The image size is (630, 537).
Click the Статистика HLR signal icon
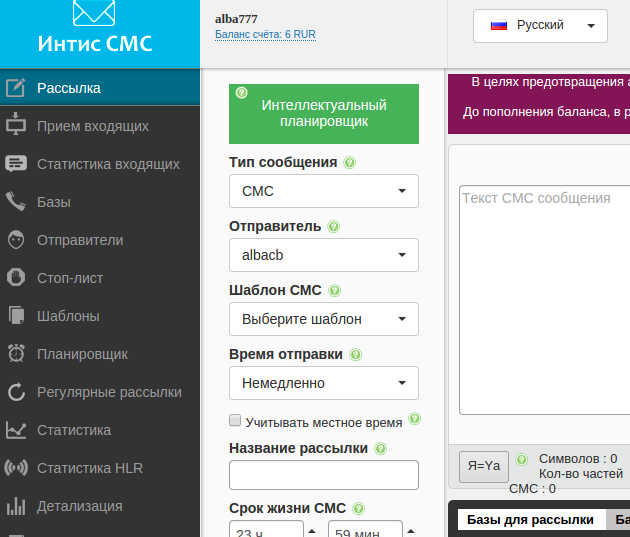15,468
